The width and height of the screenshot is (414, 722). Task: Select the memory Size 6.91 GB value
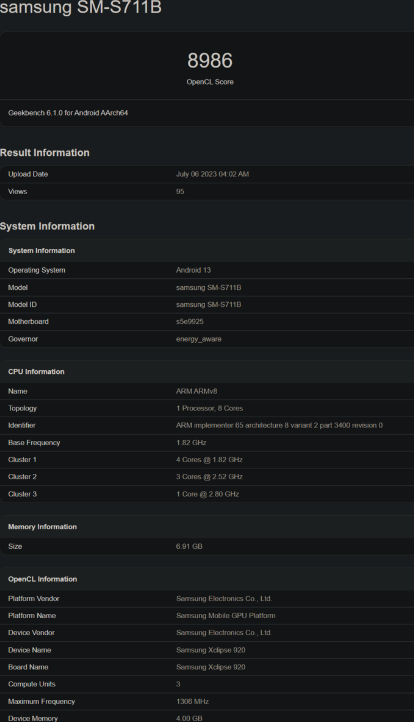coord(189,547)
